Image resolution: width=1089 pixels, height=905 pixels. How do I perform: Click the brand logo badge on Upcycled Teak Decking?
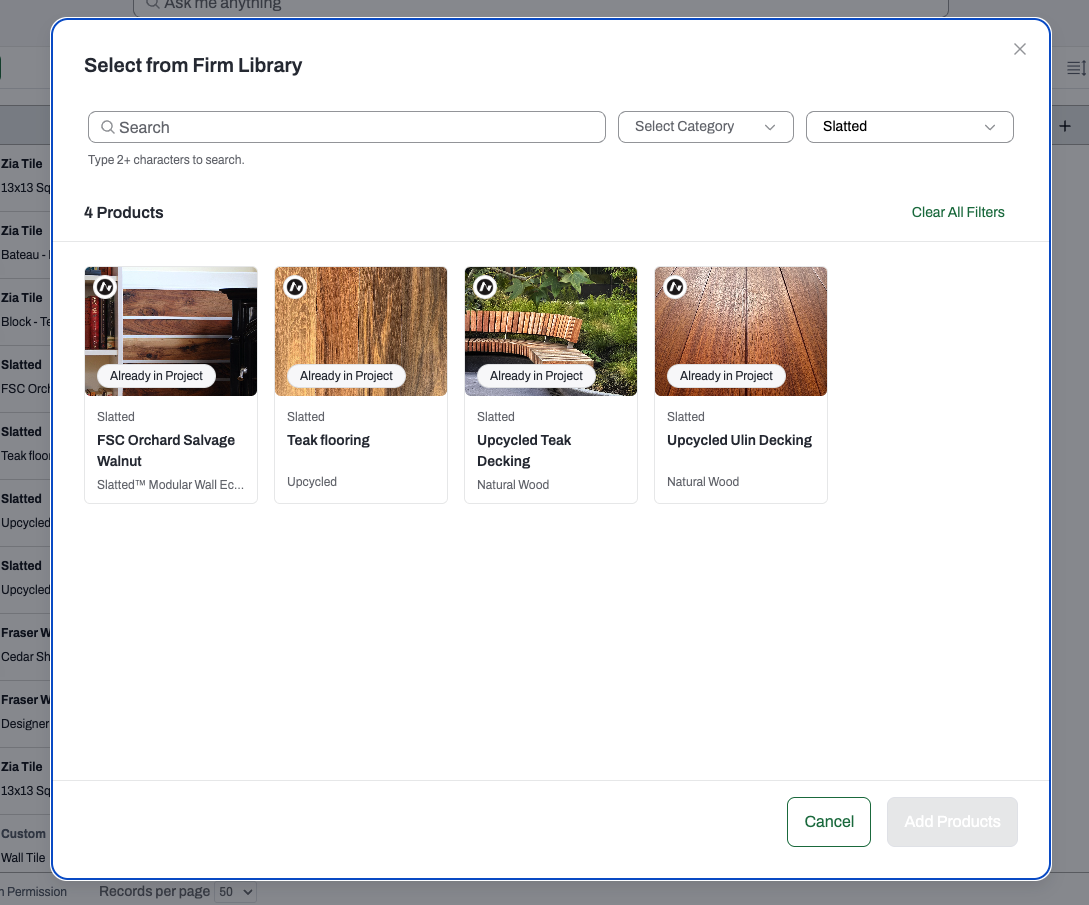tap(485, 287)
